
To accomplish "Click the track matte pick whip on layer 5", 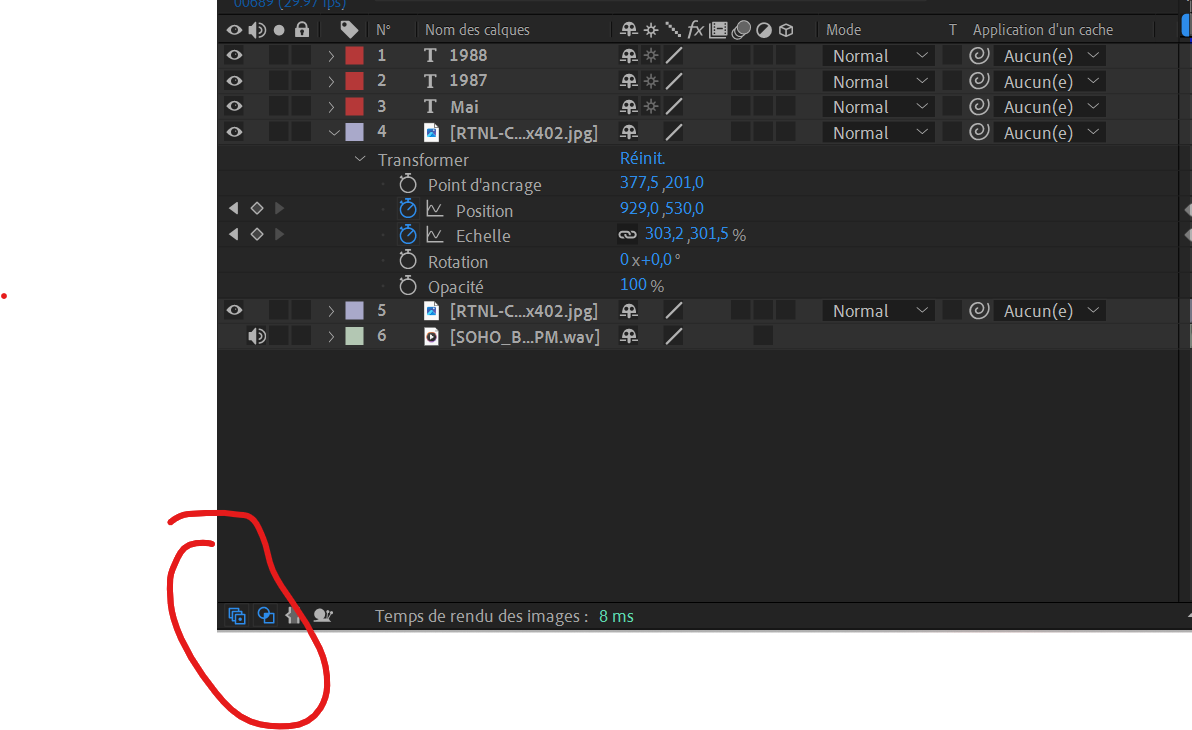I will (x=979, y=310).
